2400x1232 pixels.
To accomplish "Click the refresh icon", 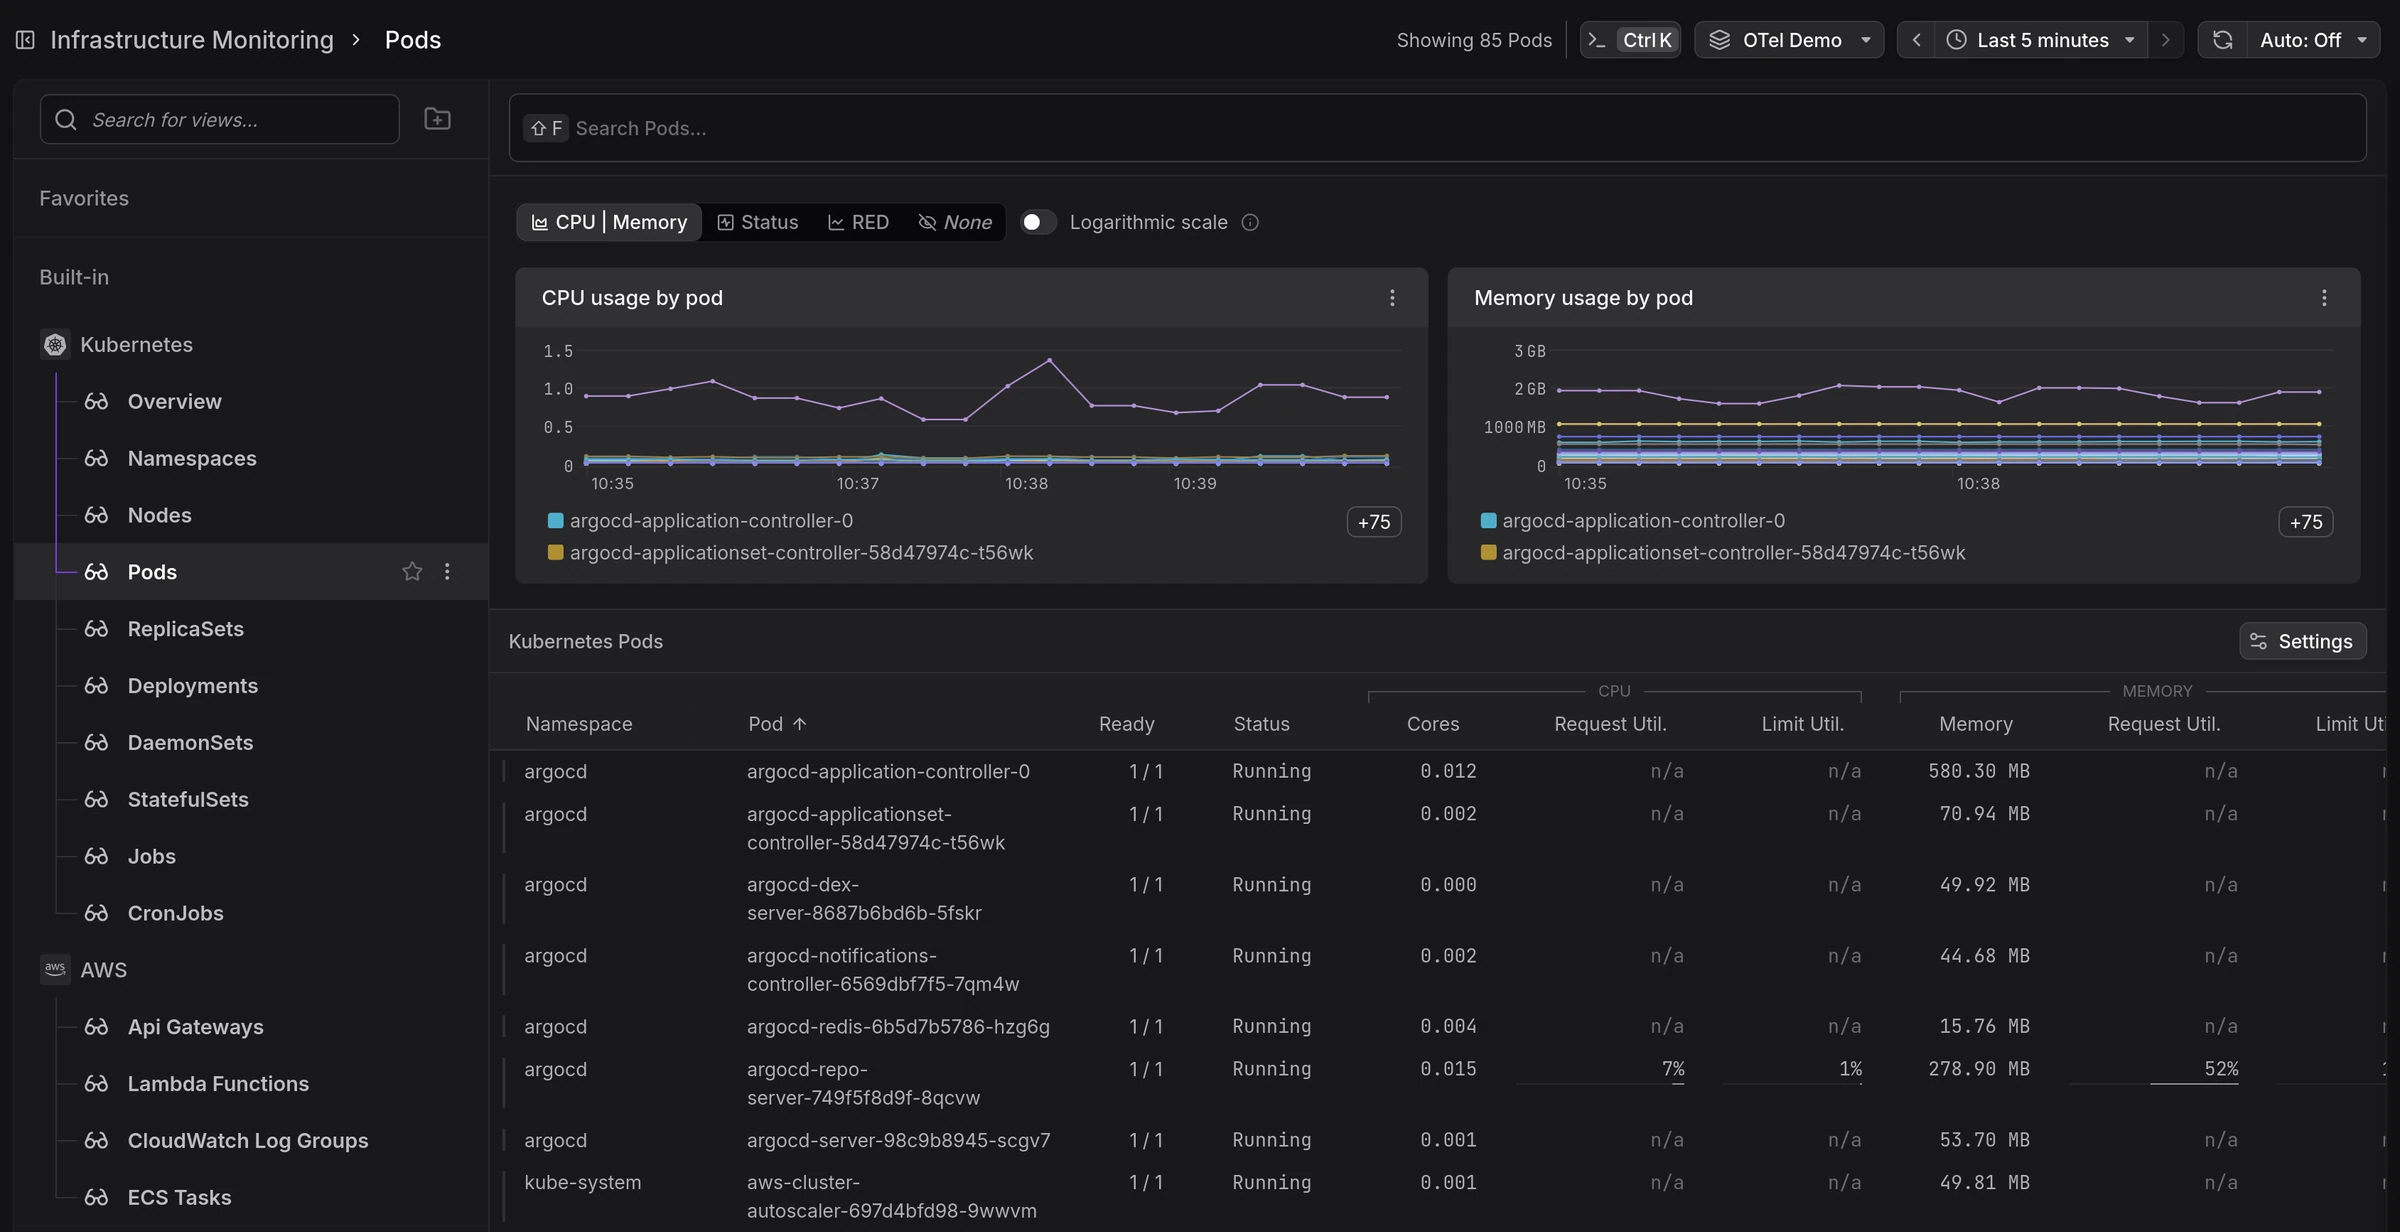I will (x=2222, y=40).
